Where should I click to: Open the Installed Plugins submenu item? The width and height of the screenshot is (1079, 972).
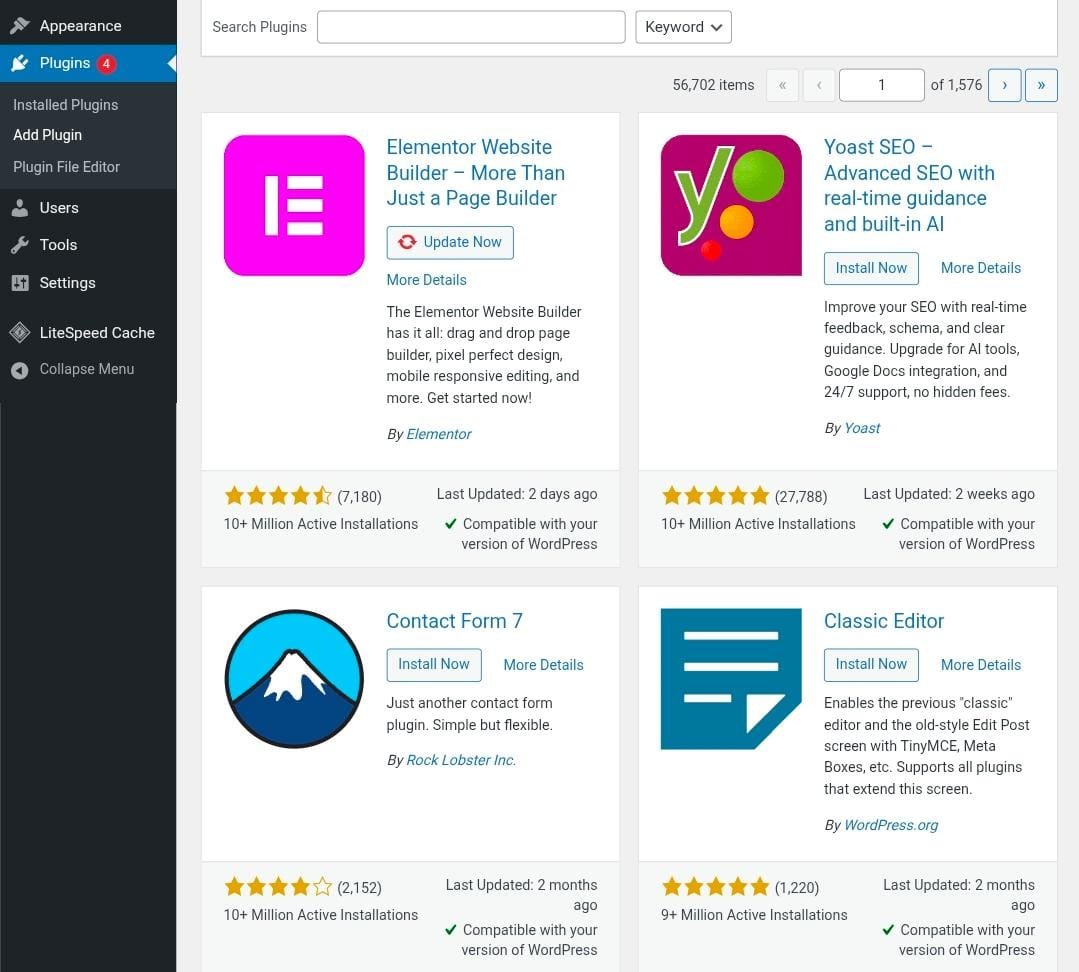(65, 105)
